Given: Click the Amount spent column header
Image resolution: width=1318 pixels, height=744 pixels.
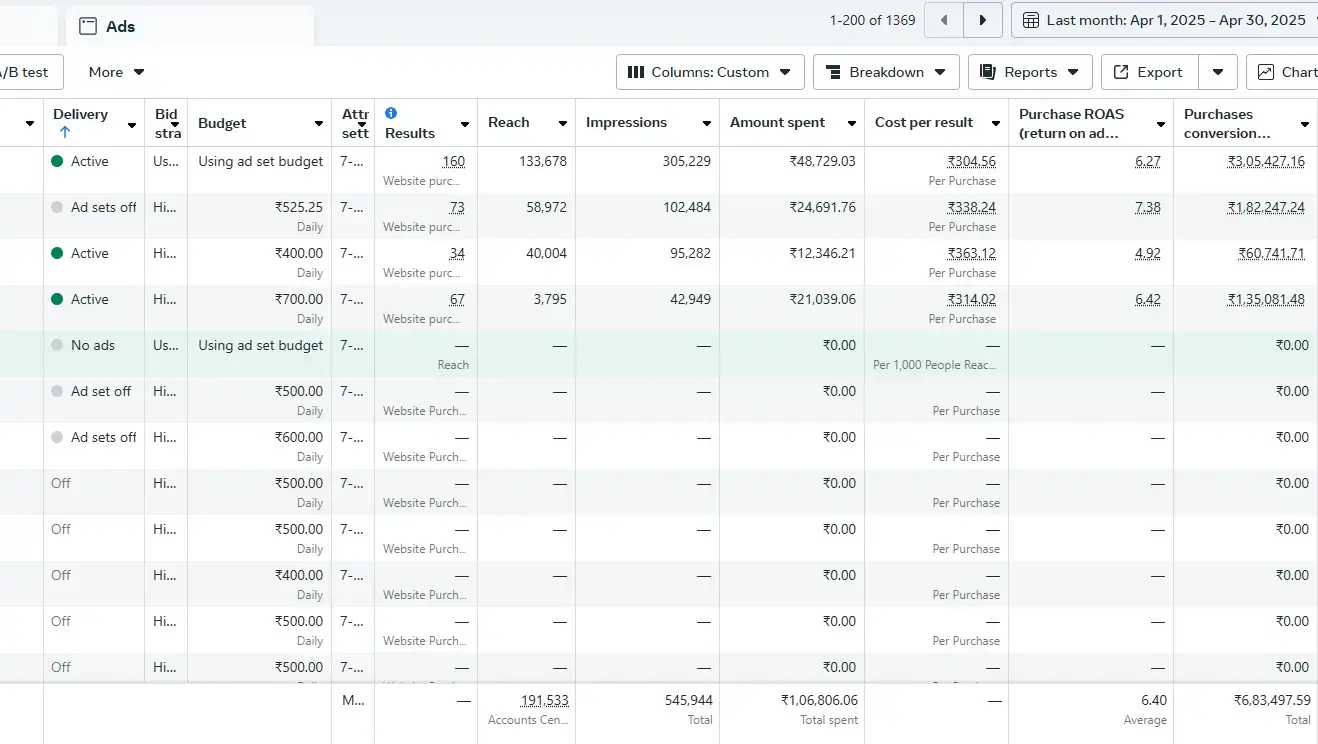Looking at the screenshot, I should (x=777, y=122).
